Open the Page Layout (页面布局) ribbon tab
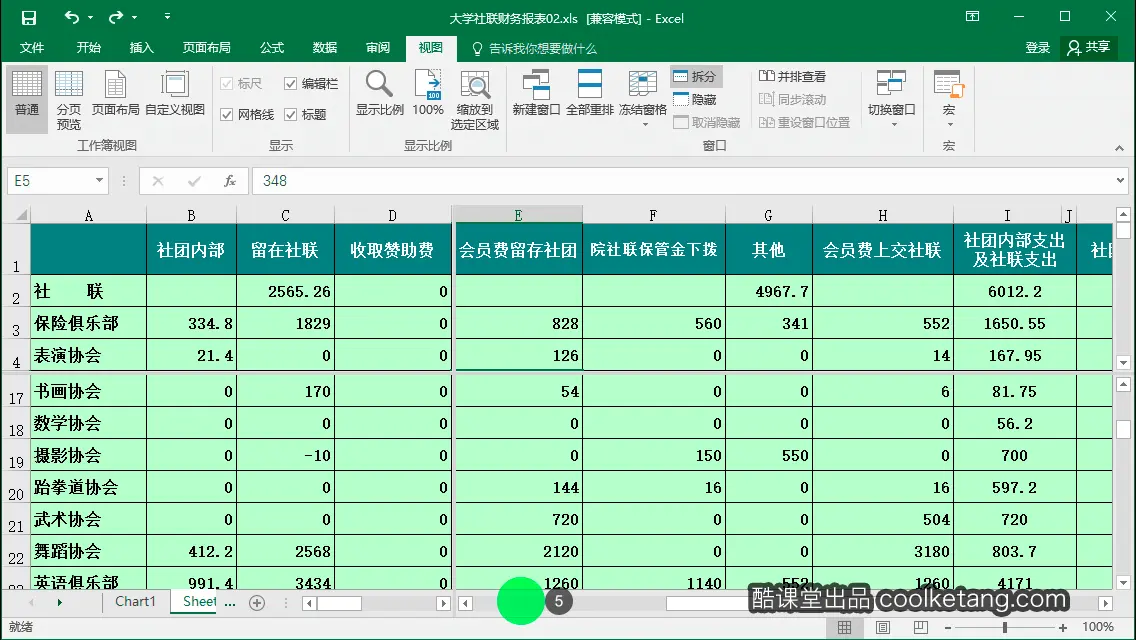 click(x=206, y=48)
